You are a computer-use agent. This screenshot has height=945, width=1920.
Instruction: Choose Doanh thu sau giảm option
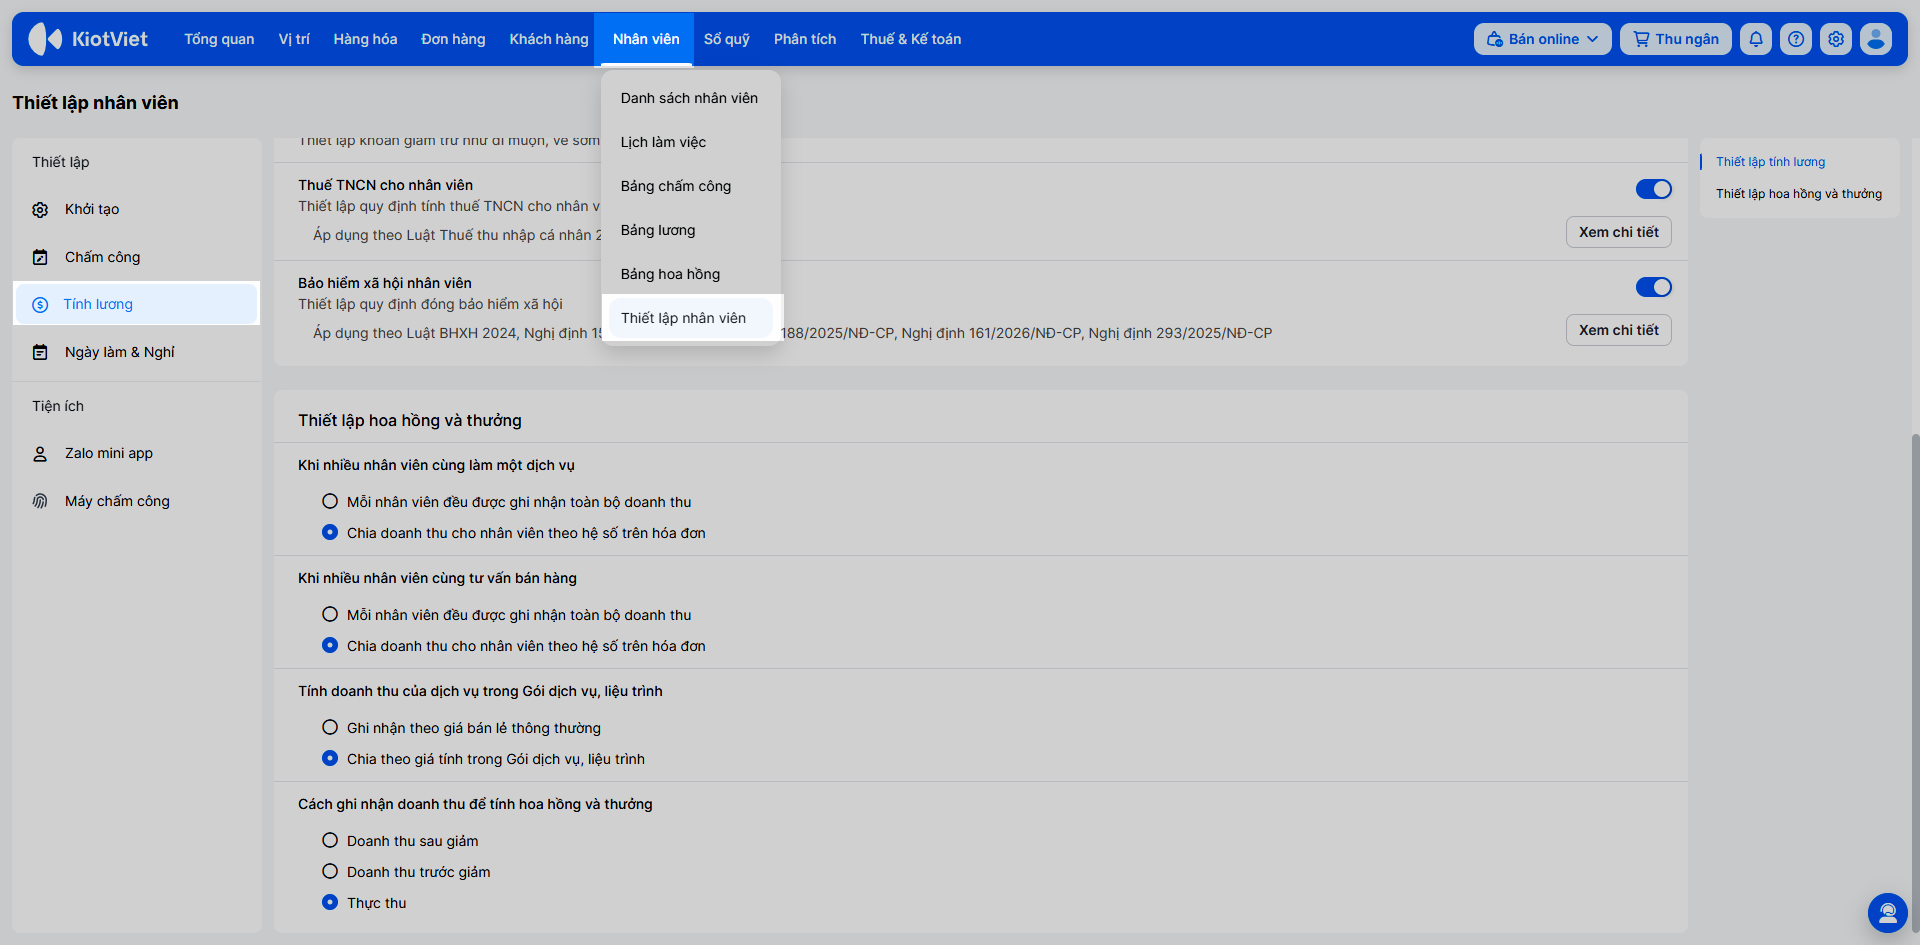[330, 841]
